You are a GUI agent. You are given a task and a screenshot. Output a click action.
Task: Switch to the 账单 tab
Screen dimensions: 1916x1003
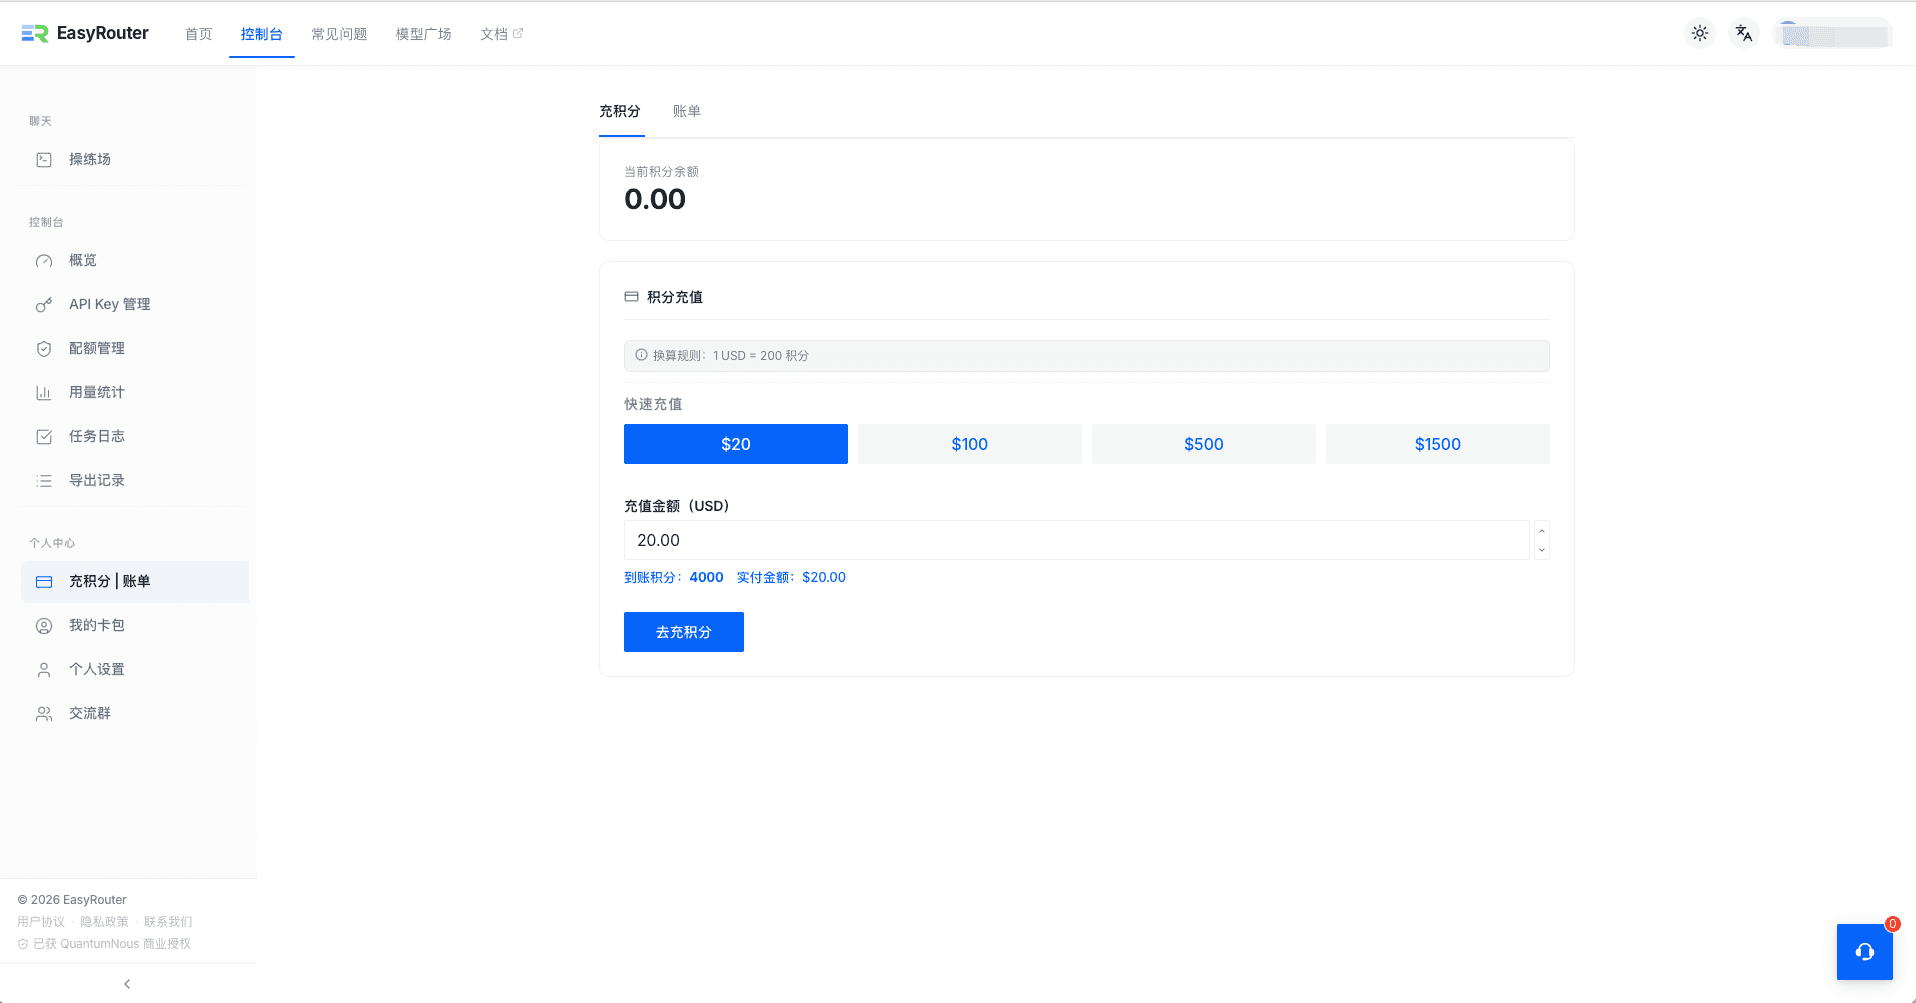(686, 111)
